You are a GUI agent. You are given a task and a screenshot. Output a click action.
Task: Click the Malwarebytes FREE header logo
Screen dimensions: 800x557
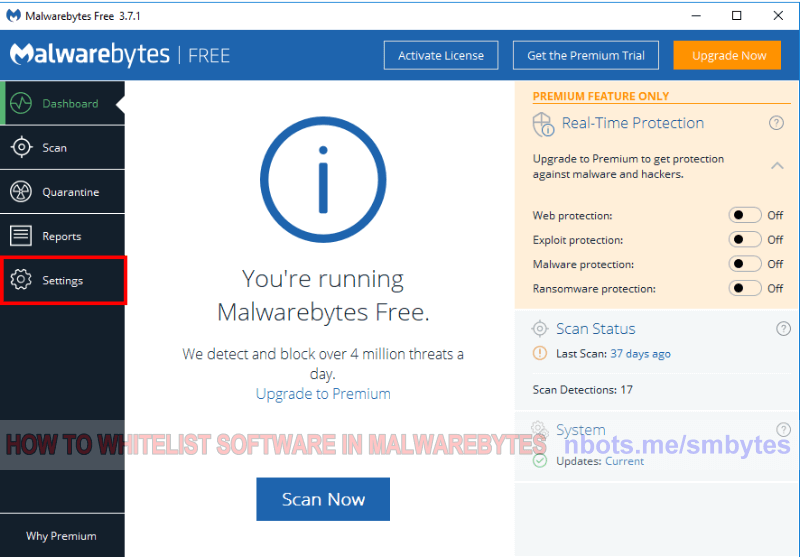[120, 55]
